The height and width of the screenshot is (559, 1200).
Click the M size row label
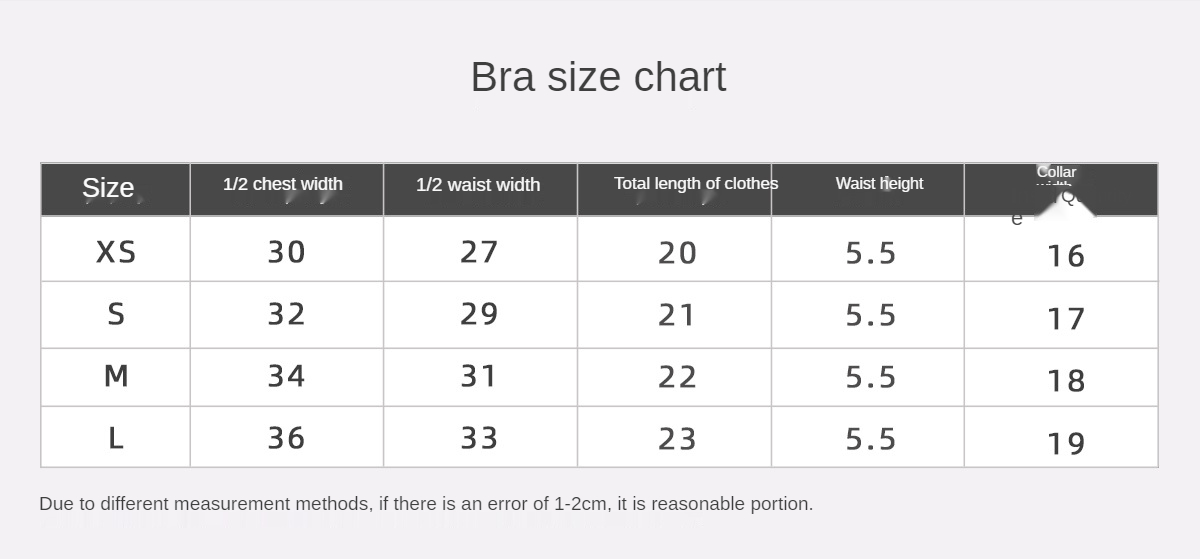coord(116,376)
